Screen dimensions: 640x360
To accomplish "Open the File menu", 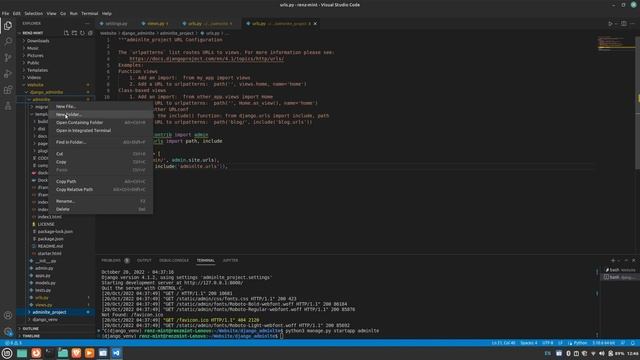I will 6,13.
